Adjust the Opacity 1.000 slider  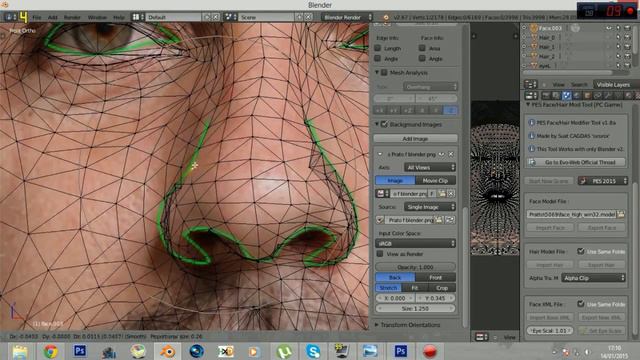tap(415, 267)
